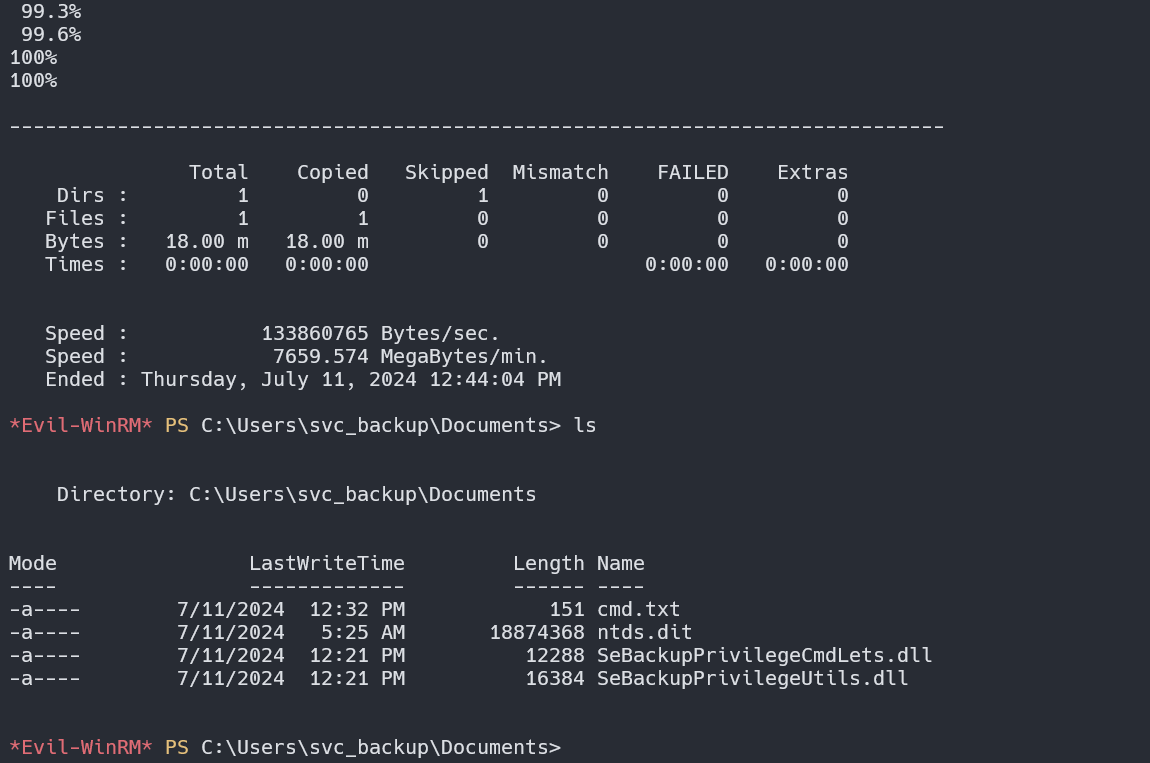
Task: Click the 18874368 file length value
Action: pos(536,632)
